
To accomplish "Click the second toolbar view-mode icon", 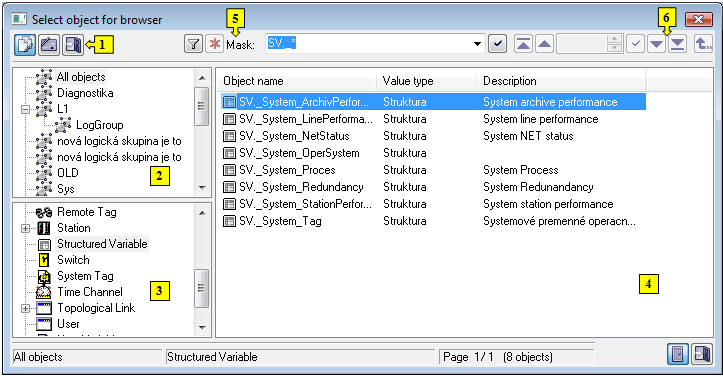I will tap(49, 45).
